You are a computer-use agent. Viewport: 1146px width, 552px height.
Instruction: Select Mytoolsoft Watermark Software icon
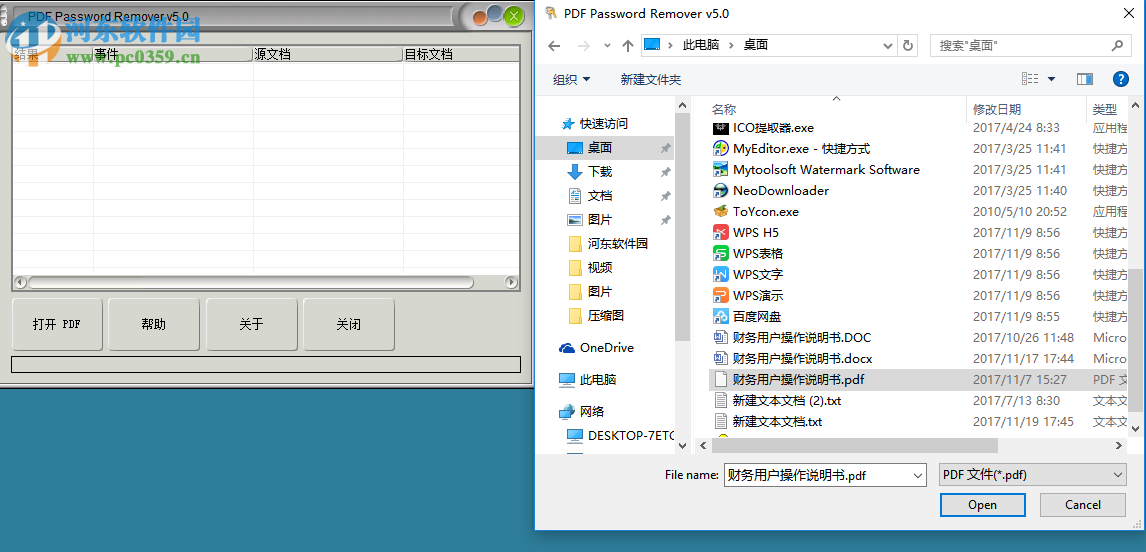(721, 170)
